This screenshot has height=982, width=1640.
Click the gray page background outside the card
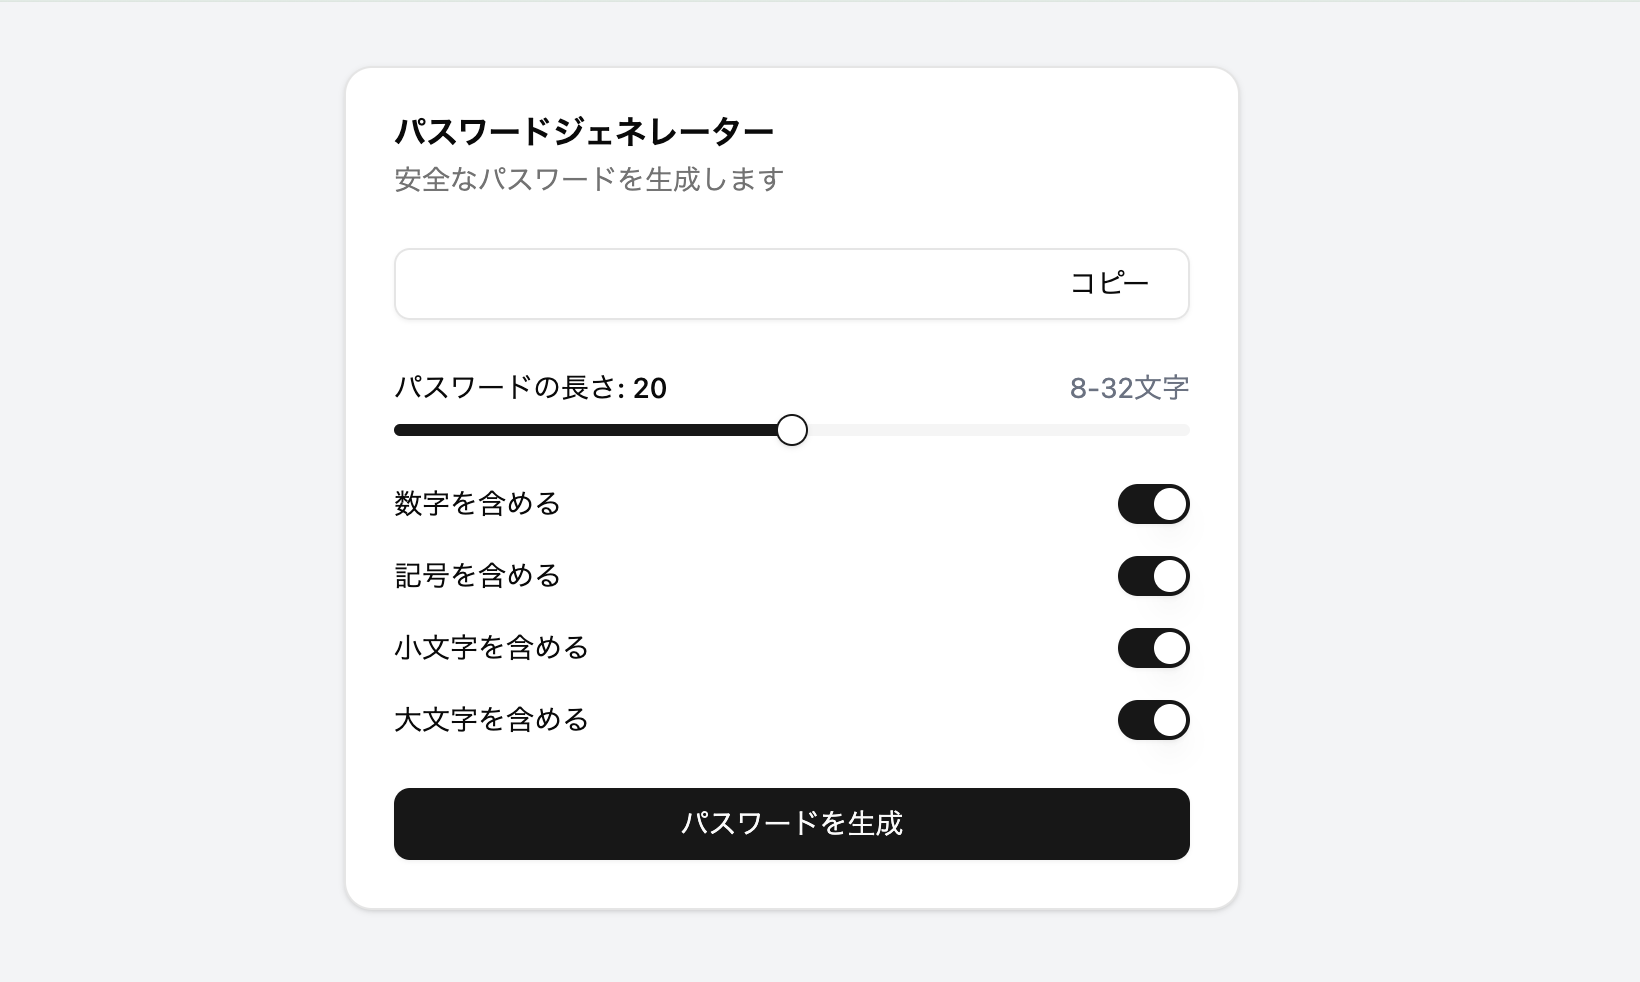point(170,500)
